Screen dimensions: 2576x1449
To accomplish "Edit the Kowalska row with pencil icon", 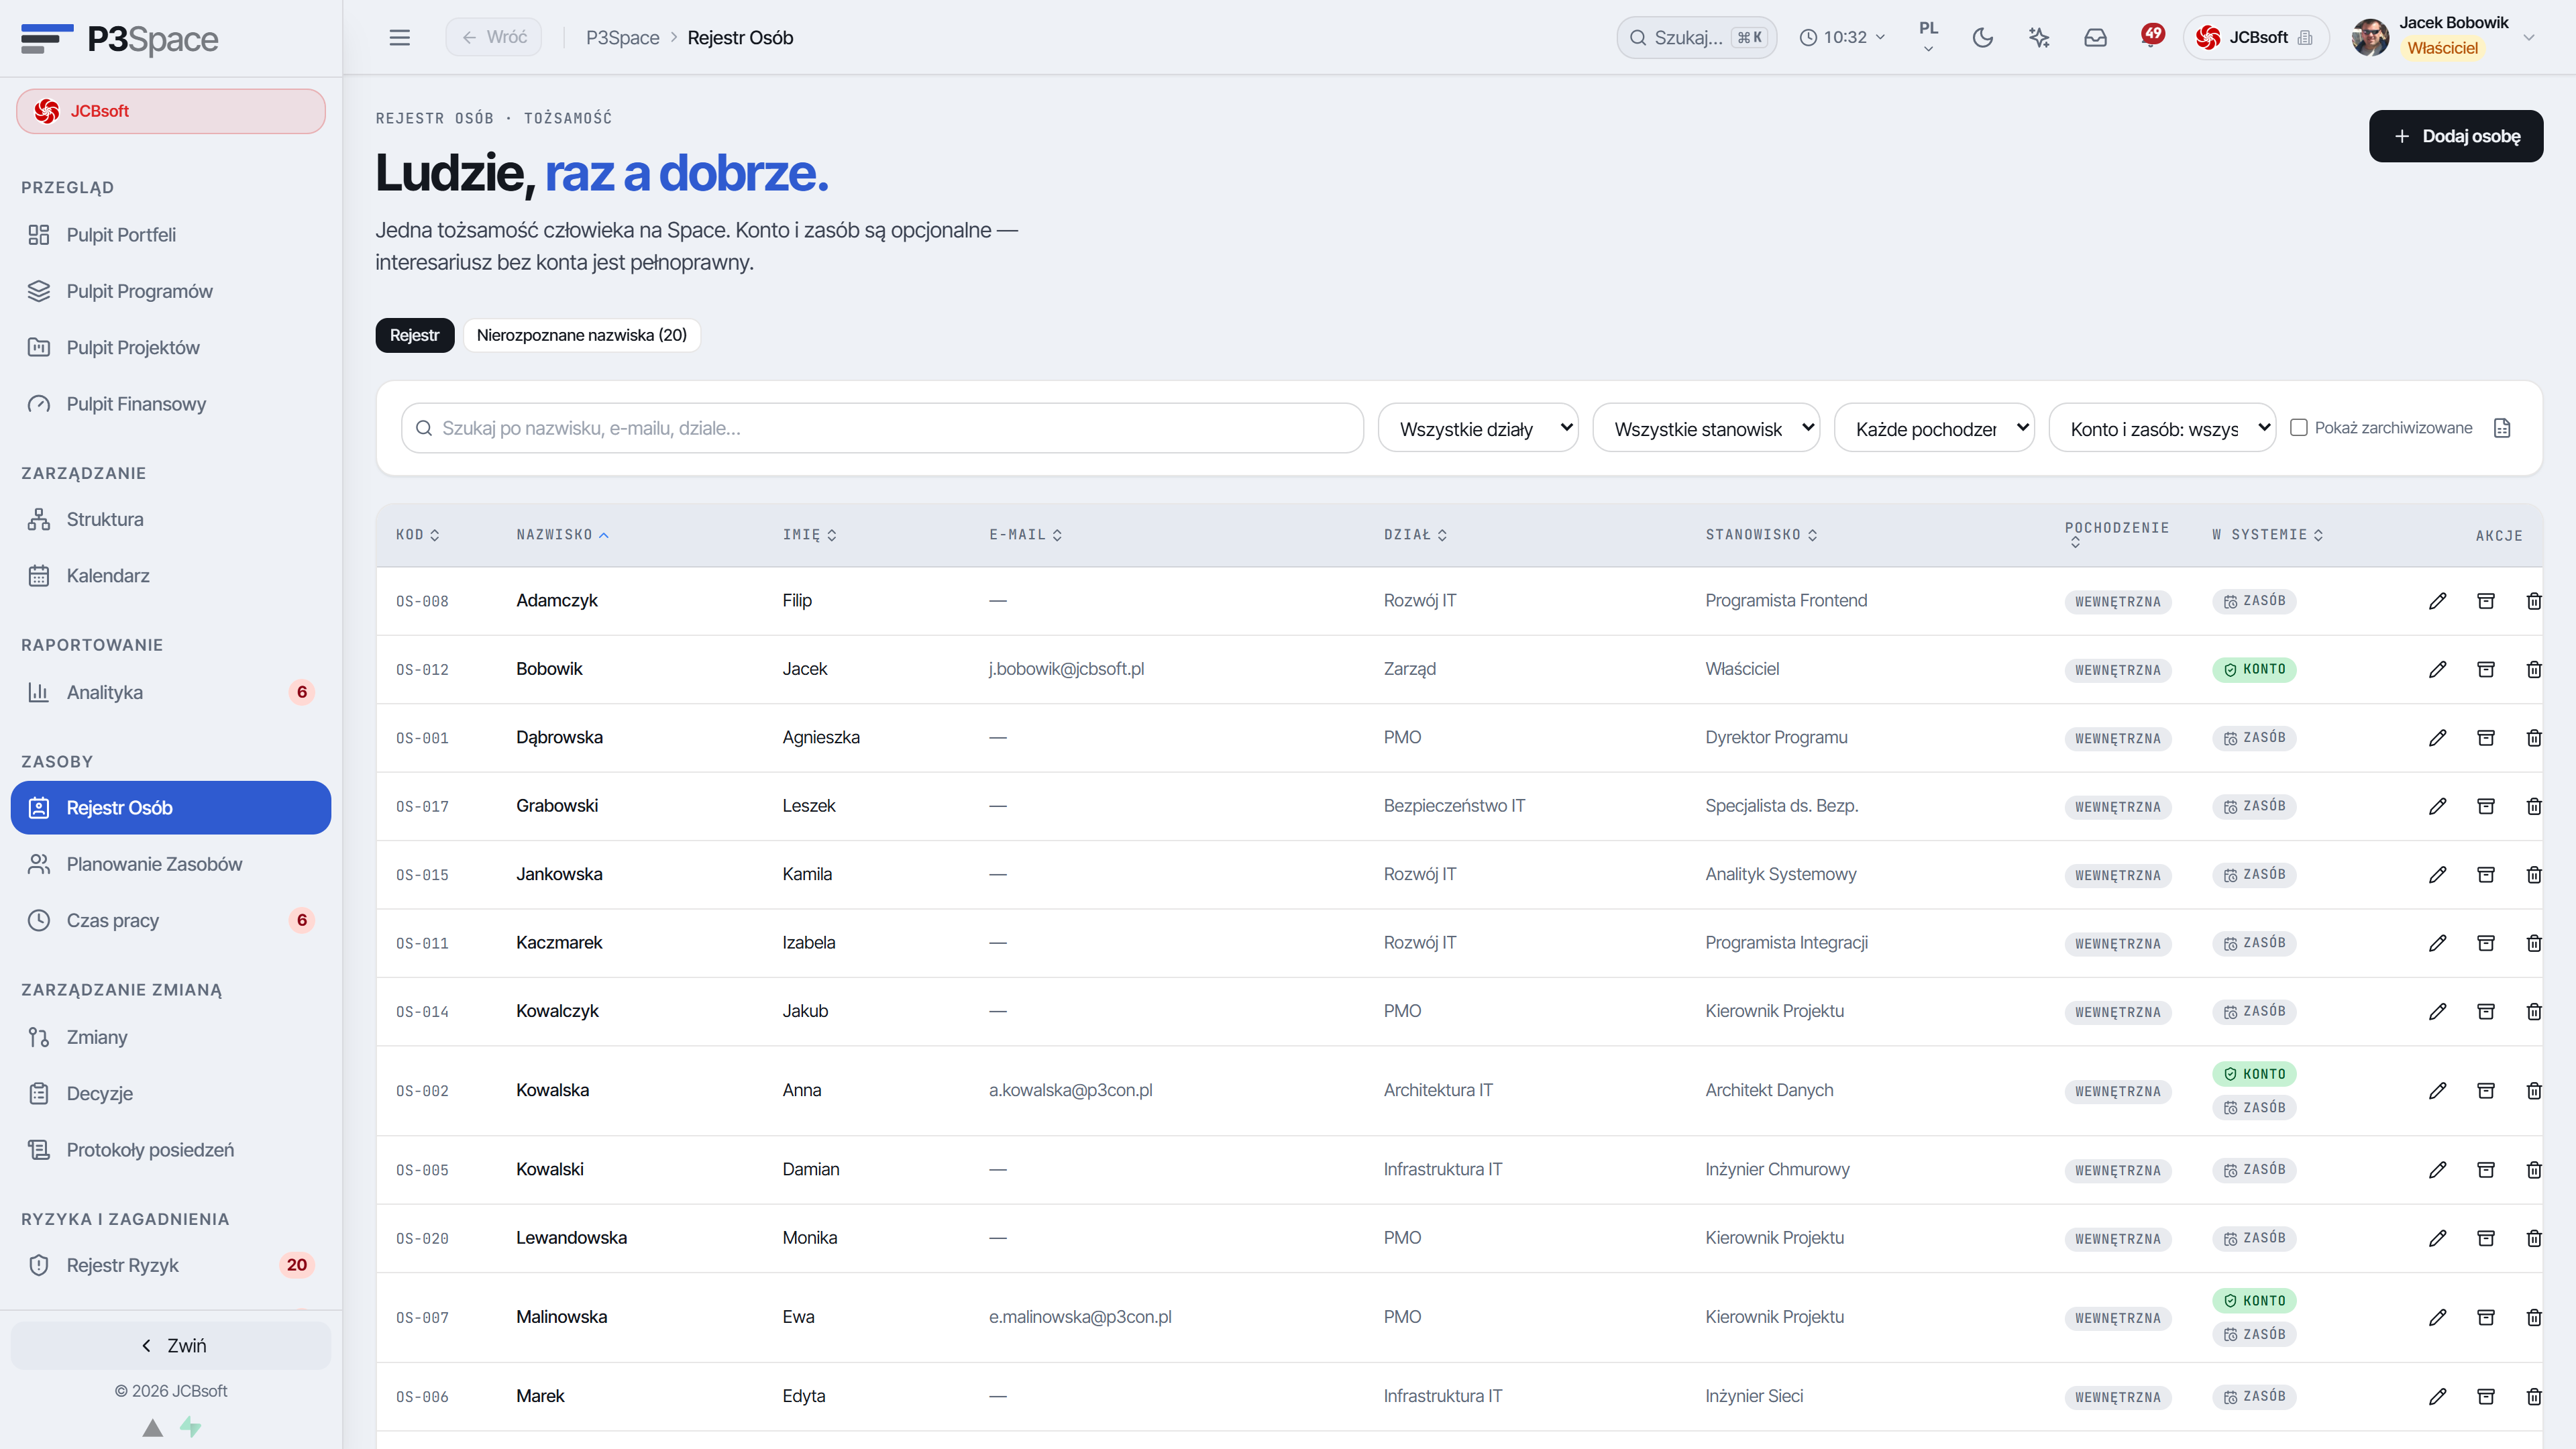I will coord(2437,1091).
